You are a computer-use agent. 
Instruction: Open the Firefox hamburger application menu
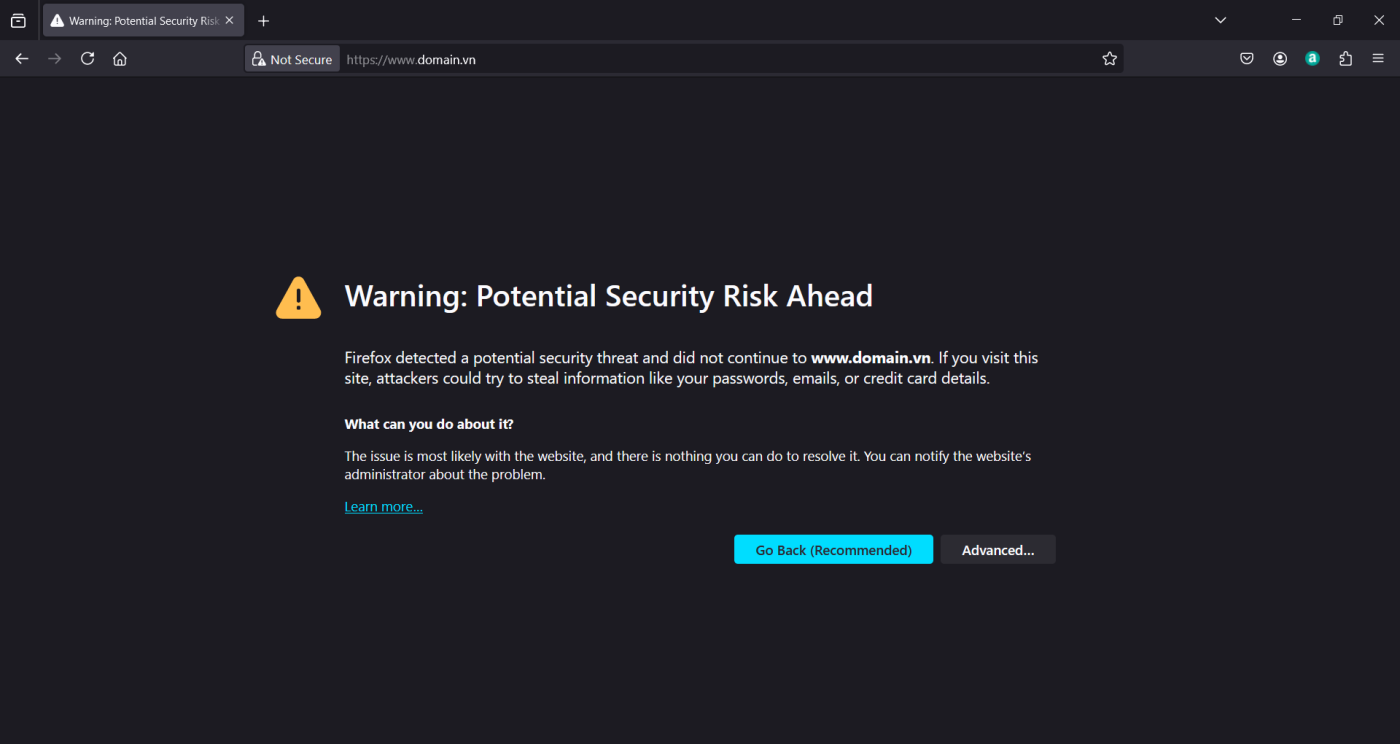[1378, 59]
